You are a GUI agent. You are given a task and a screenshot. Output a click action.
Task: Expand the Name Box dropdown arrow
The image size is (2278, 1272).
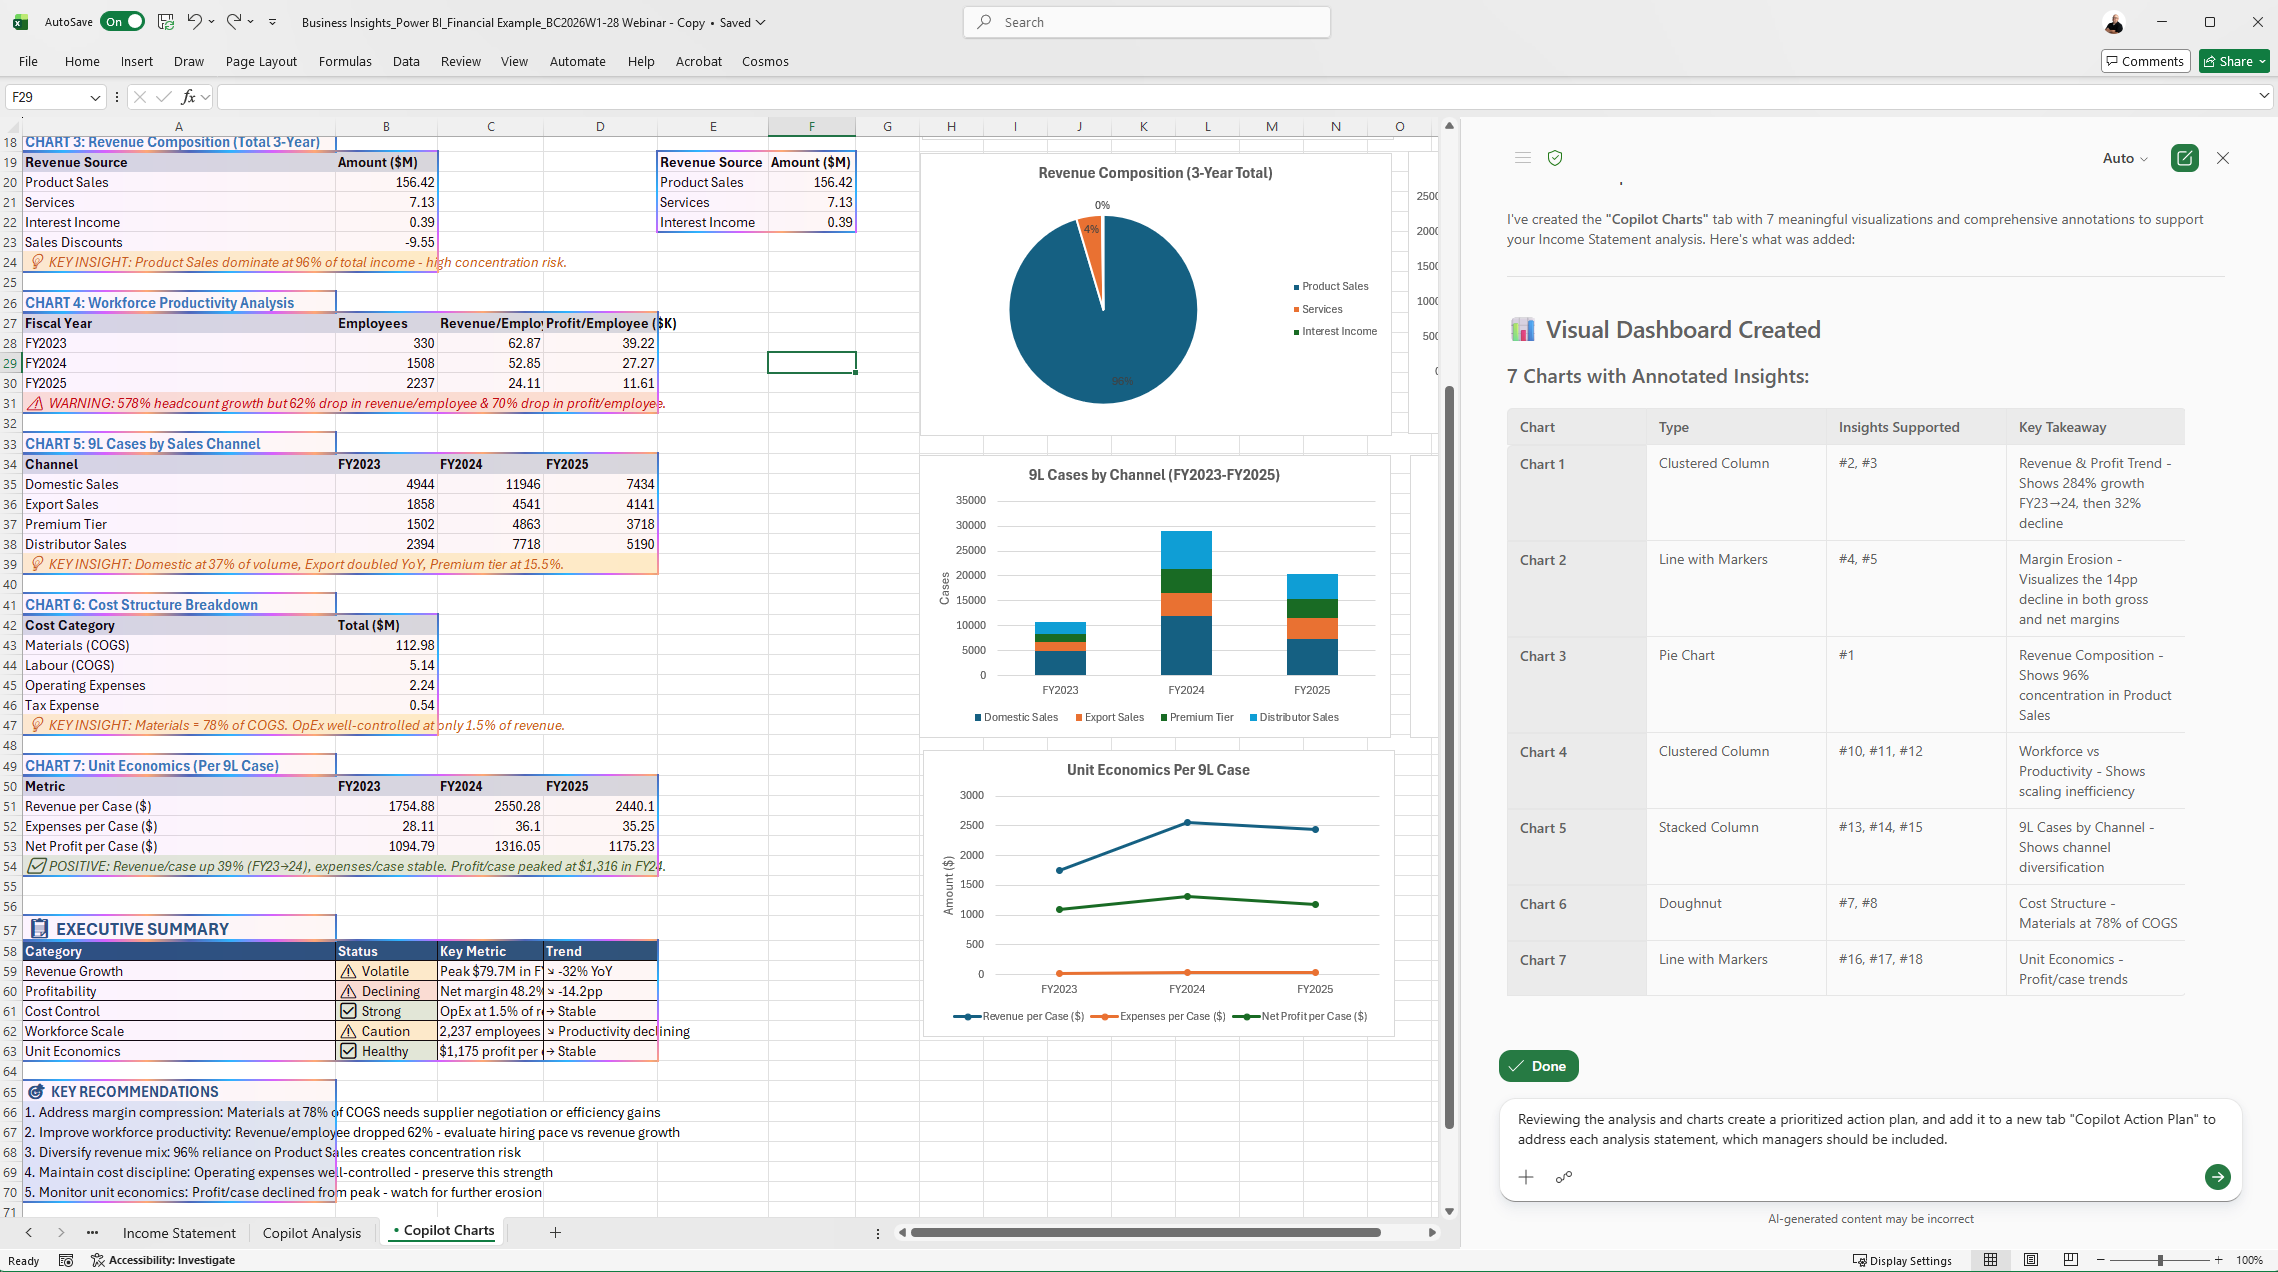click(95, 97)
